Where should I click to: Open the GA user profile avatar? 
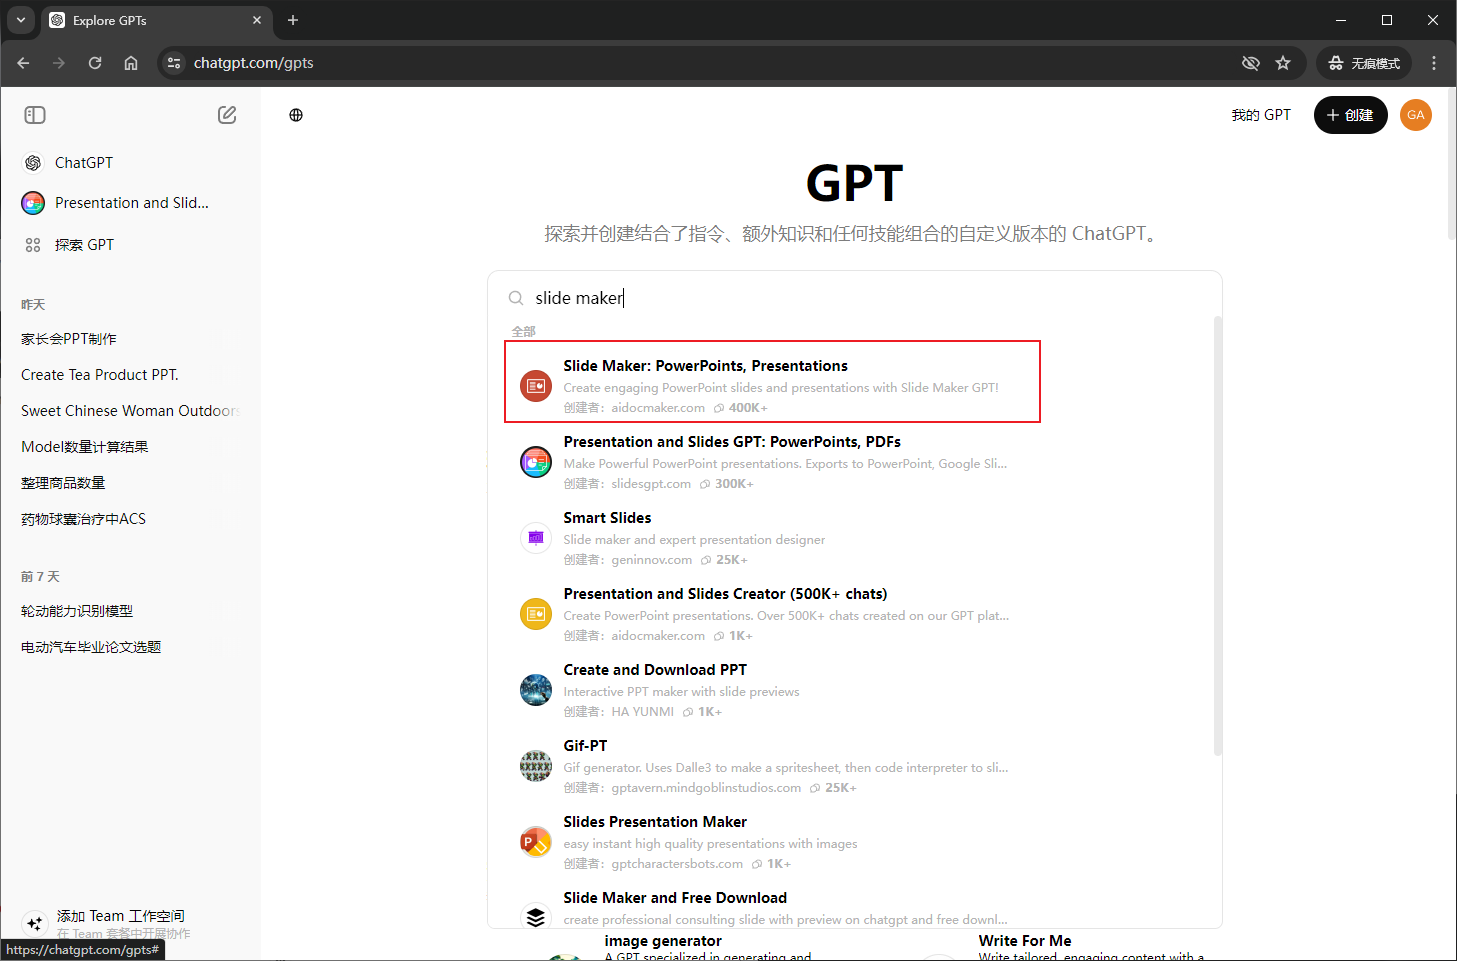coord(1415,115)
